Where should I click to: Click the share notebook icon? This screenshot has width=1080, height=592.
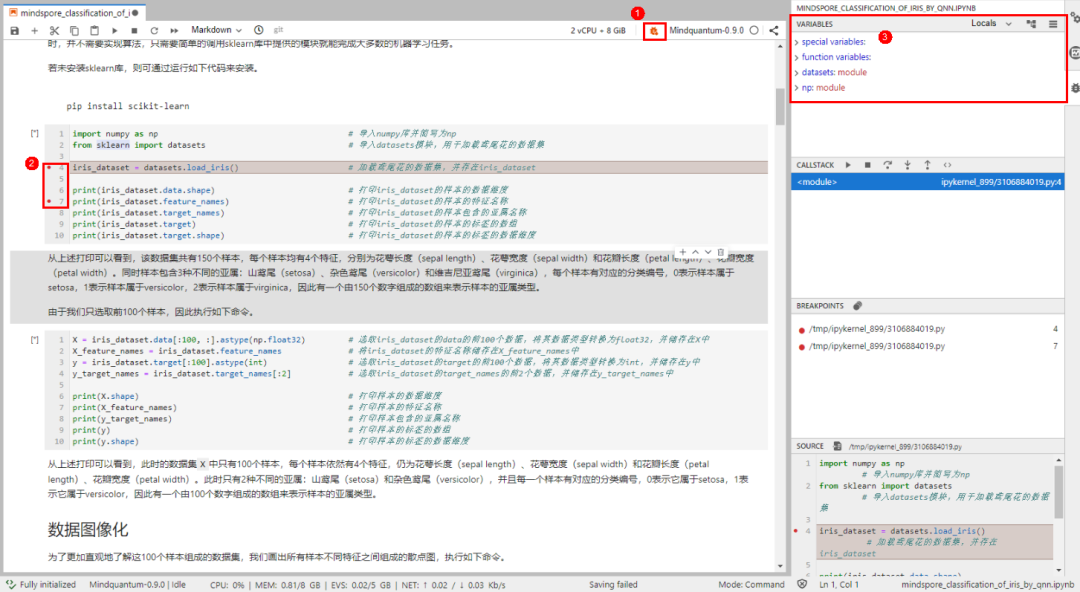[774, 31]
